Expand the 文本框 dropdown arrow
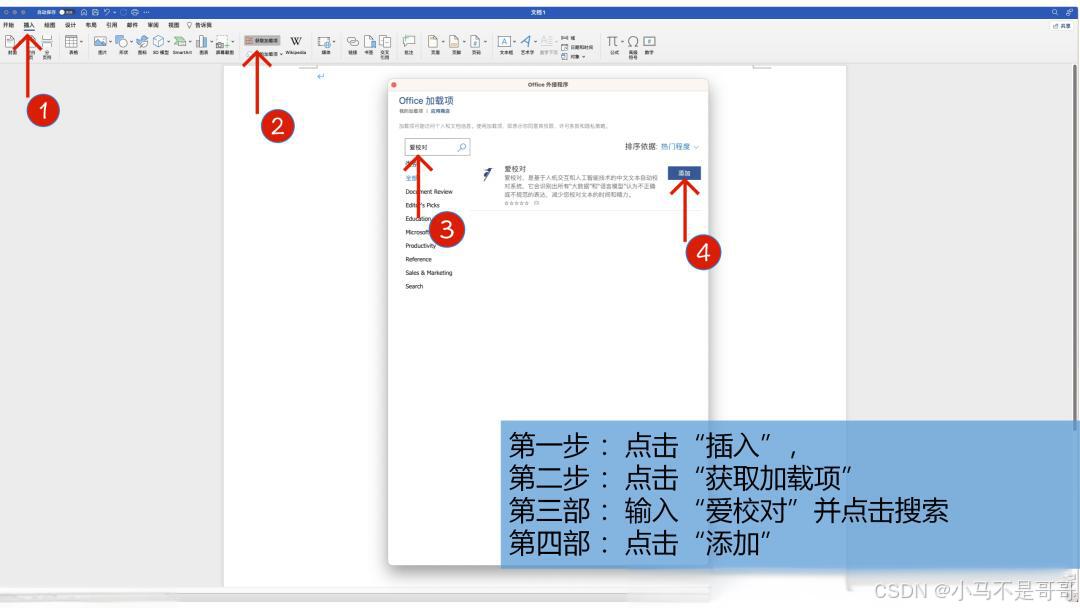The height and width of the screenshot is (608, 1080). point(515,42)
